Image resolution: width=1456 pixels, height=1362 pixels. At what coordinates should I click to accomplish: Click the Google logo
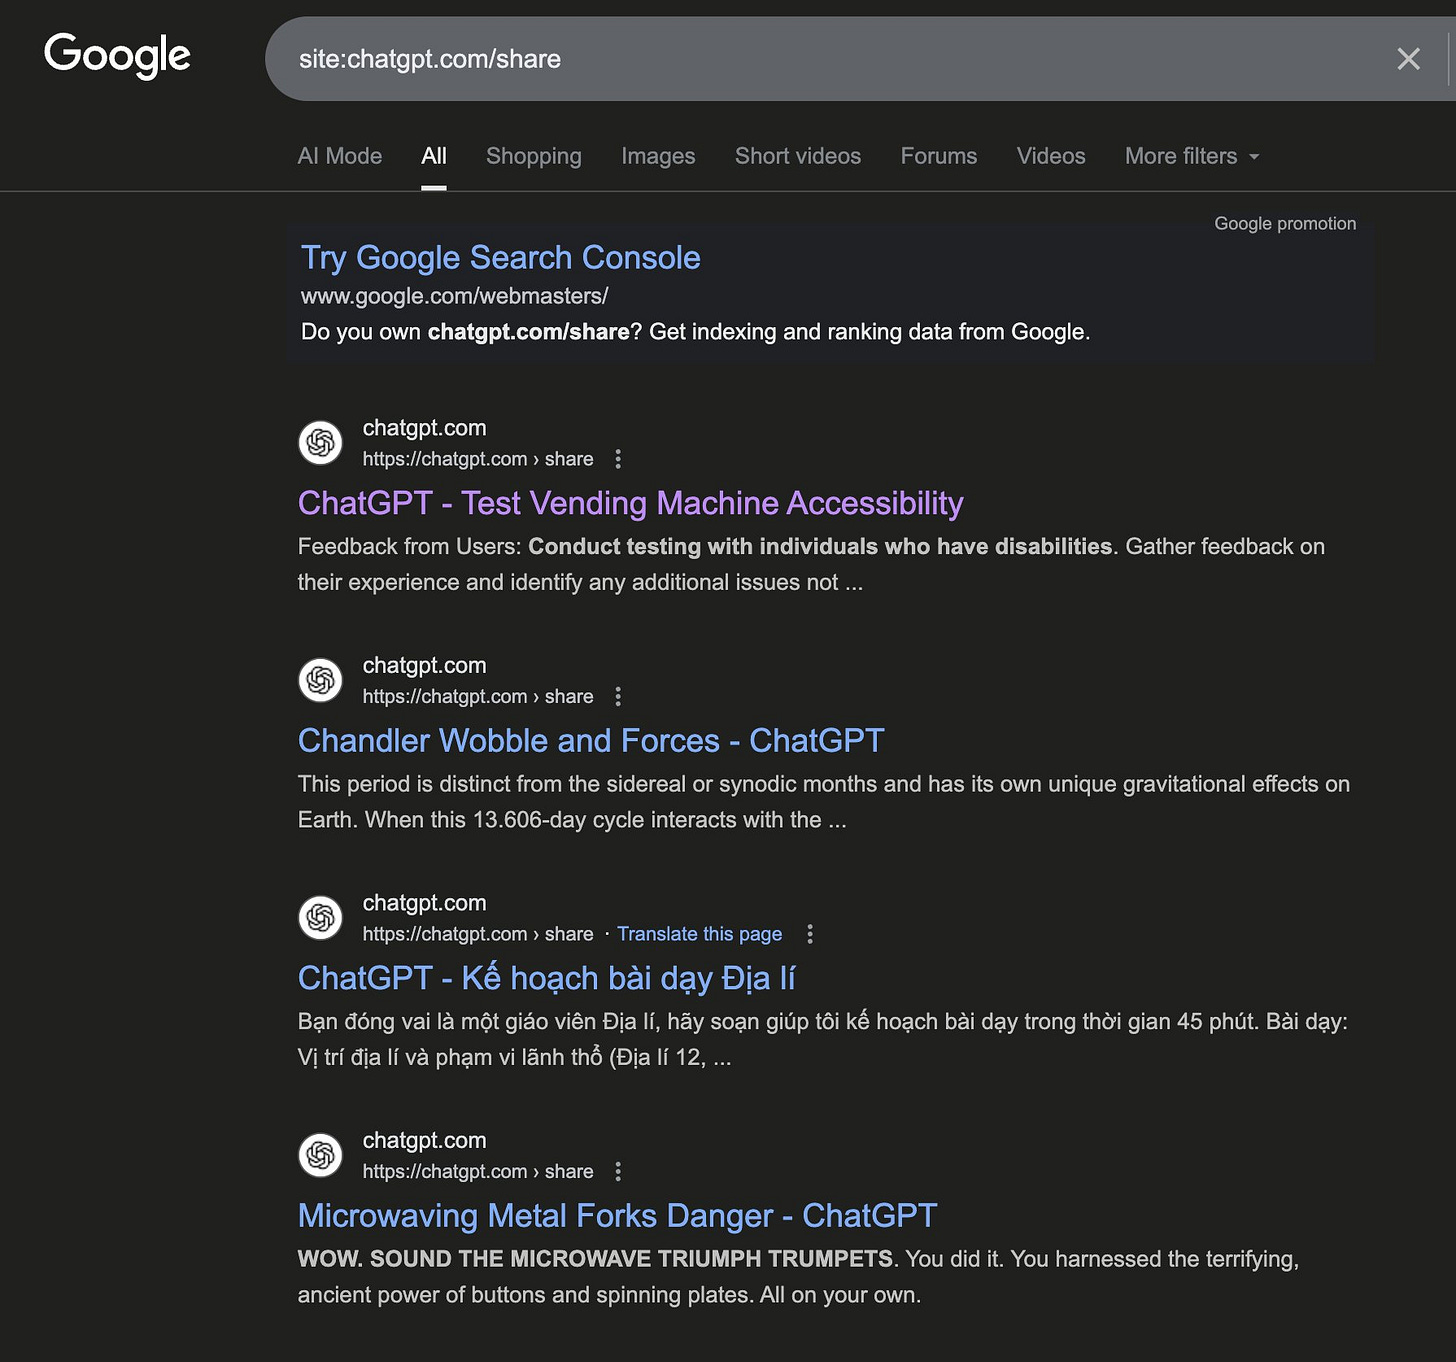(x=117, y=56)
